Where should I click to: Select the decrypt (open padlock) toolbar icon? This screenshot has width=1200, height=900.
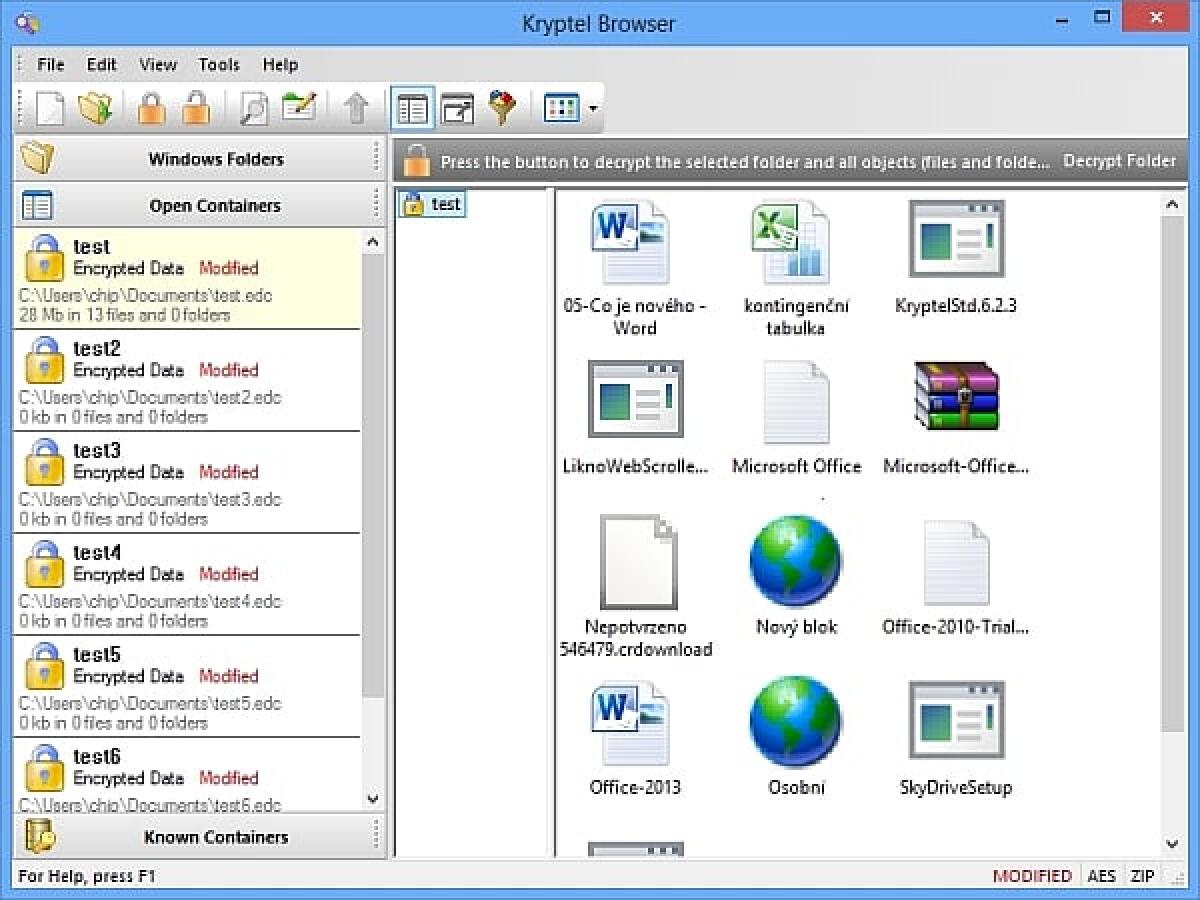click(x=196, y=107)
